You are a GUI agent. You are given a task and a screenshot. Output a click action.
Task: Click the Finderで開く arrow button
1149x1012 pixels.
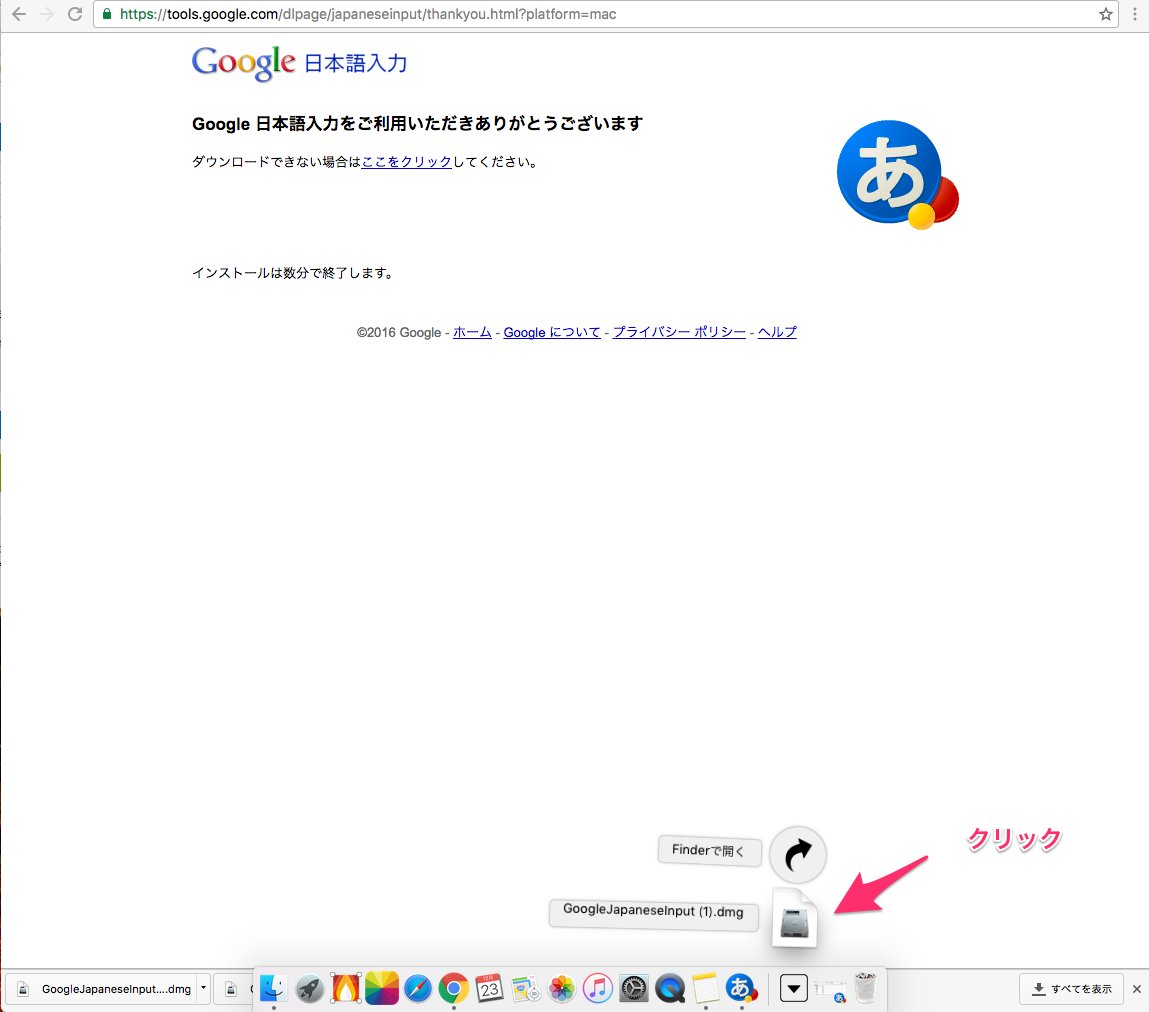point(798,854)
